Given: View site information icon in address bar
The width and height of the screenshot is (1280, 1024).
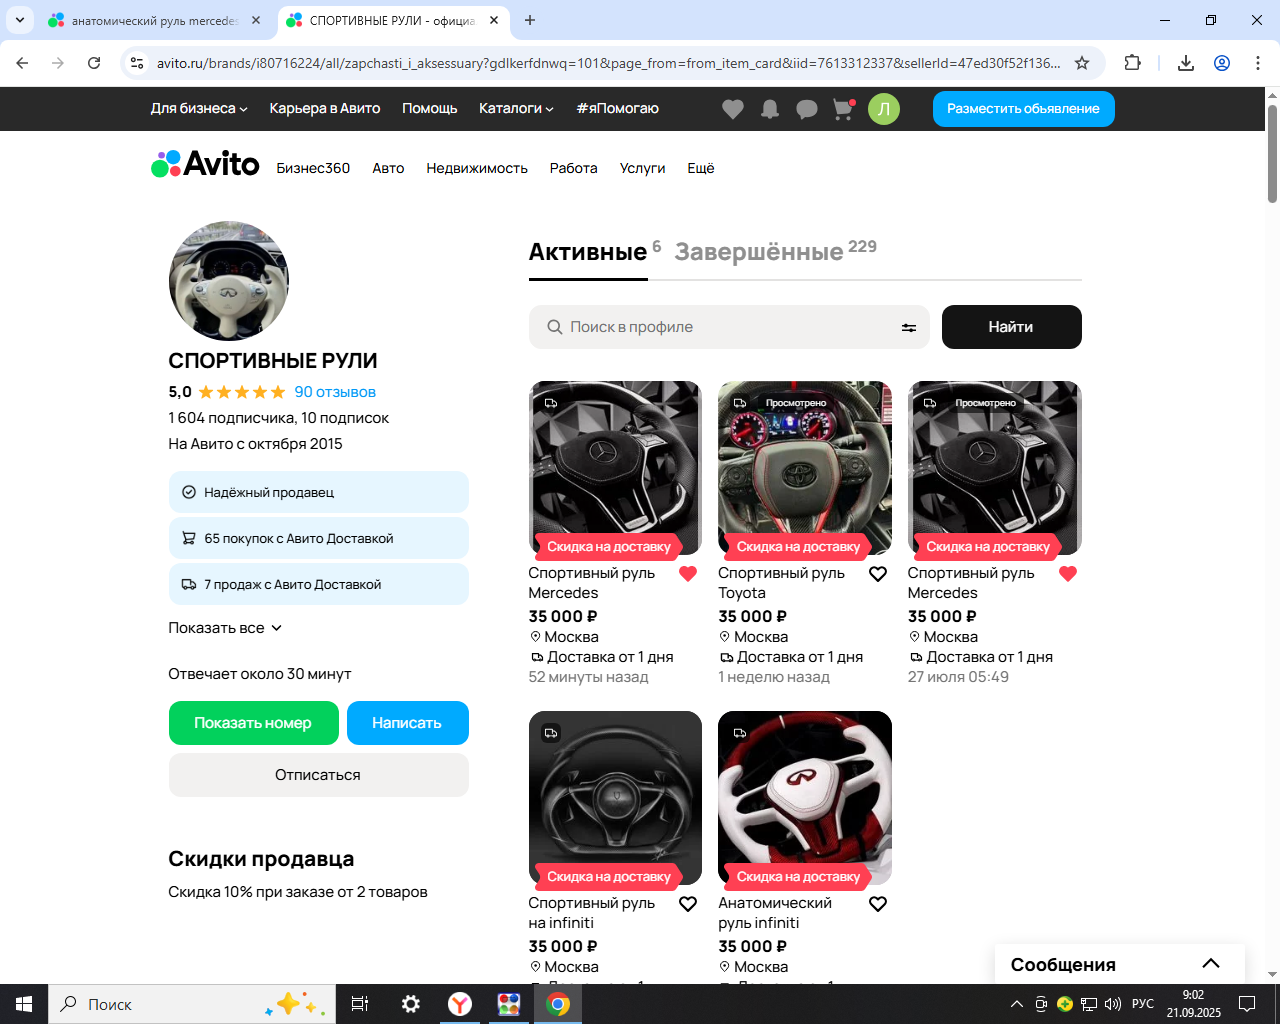Looking at the screenshot, I should click(137, 63).
